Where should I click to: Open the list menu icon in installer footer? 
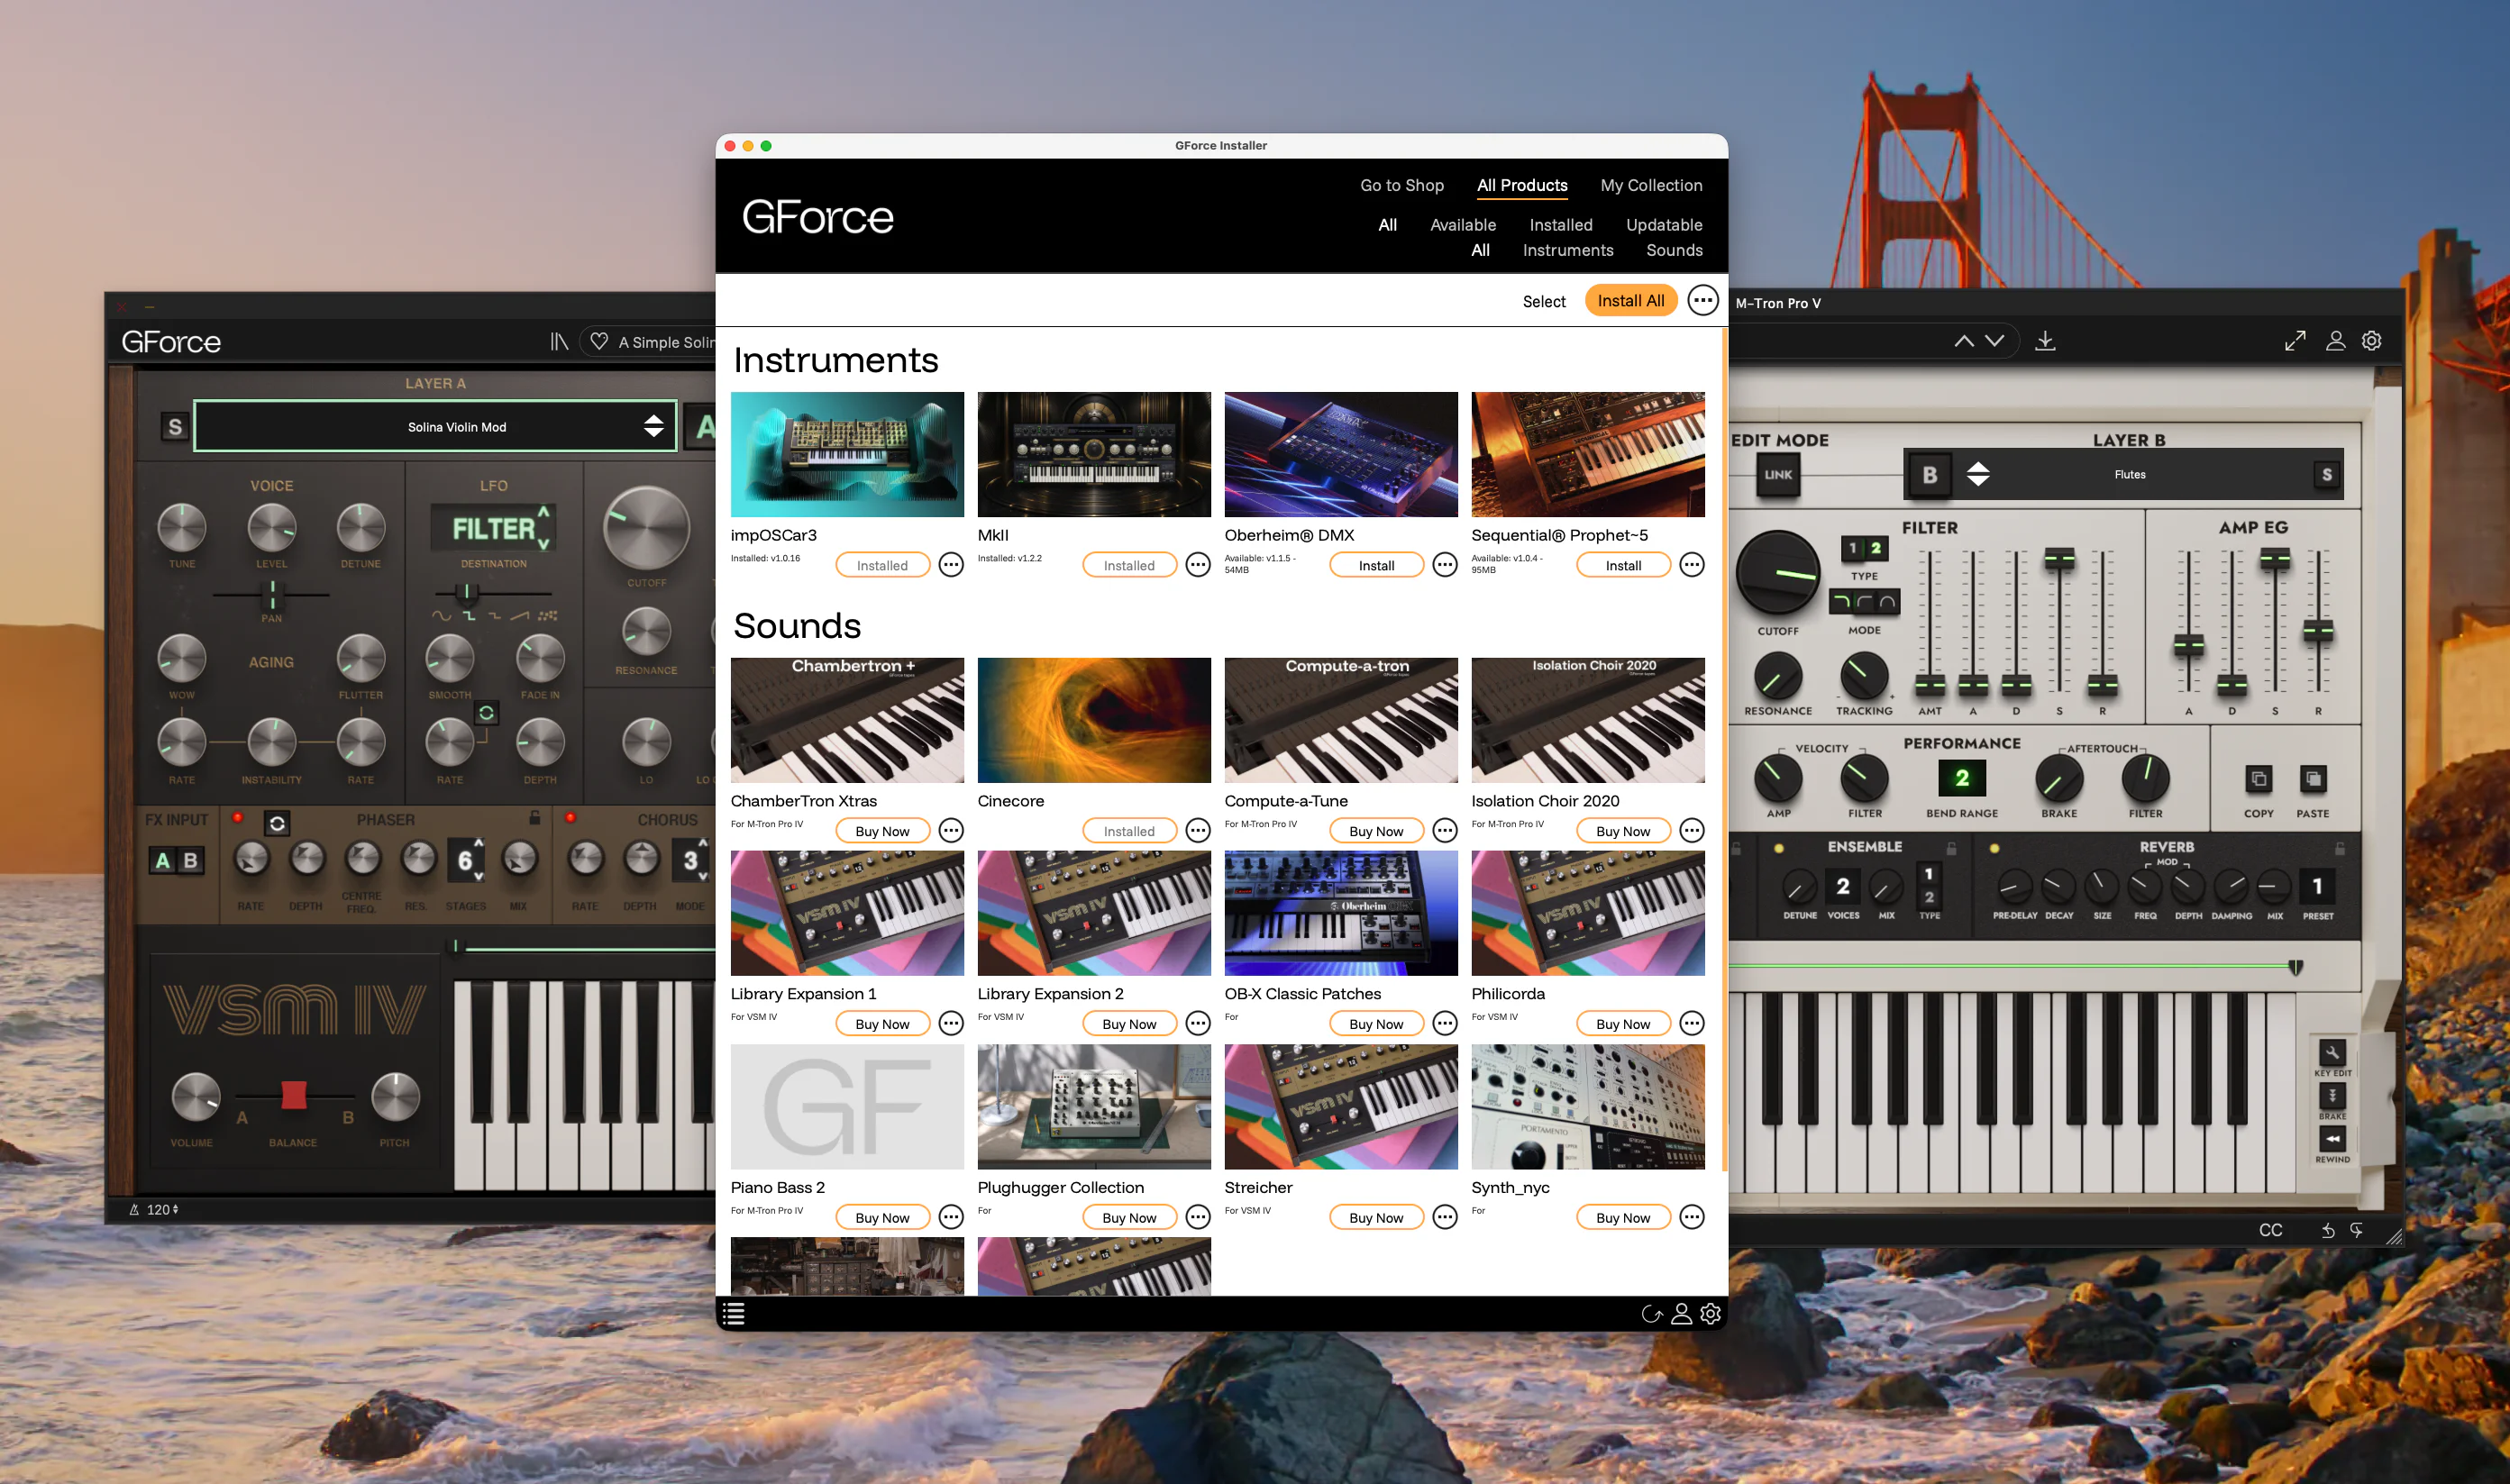[734, 1313]
